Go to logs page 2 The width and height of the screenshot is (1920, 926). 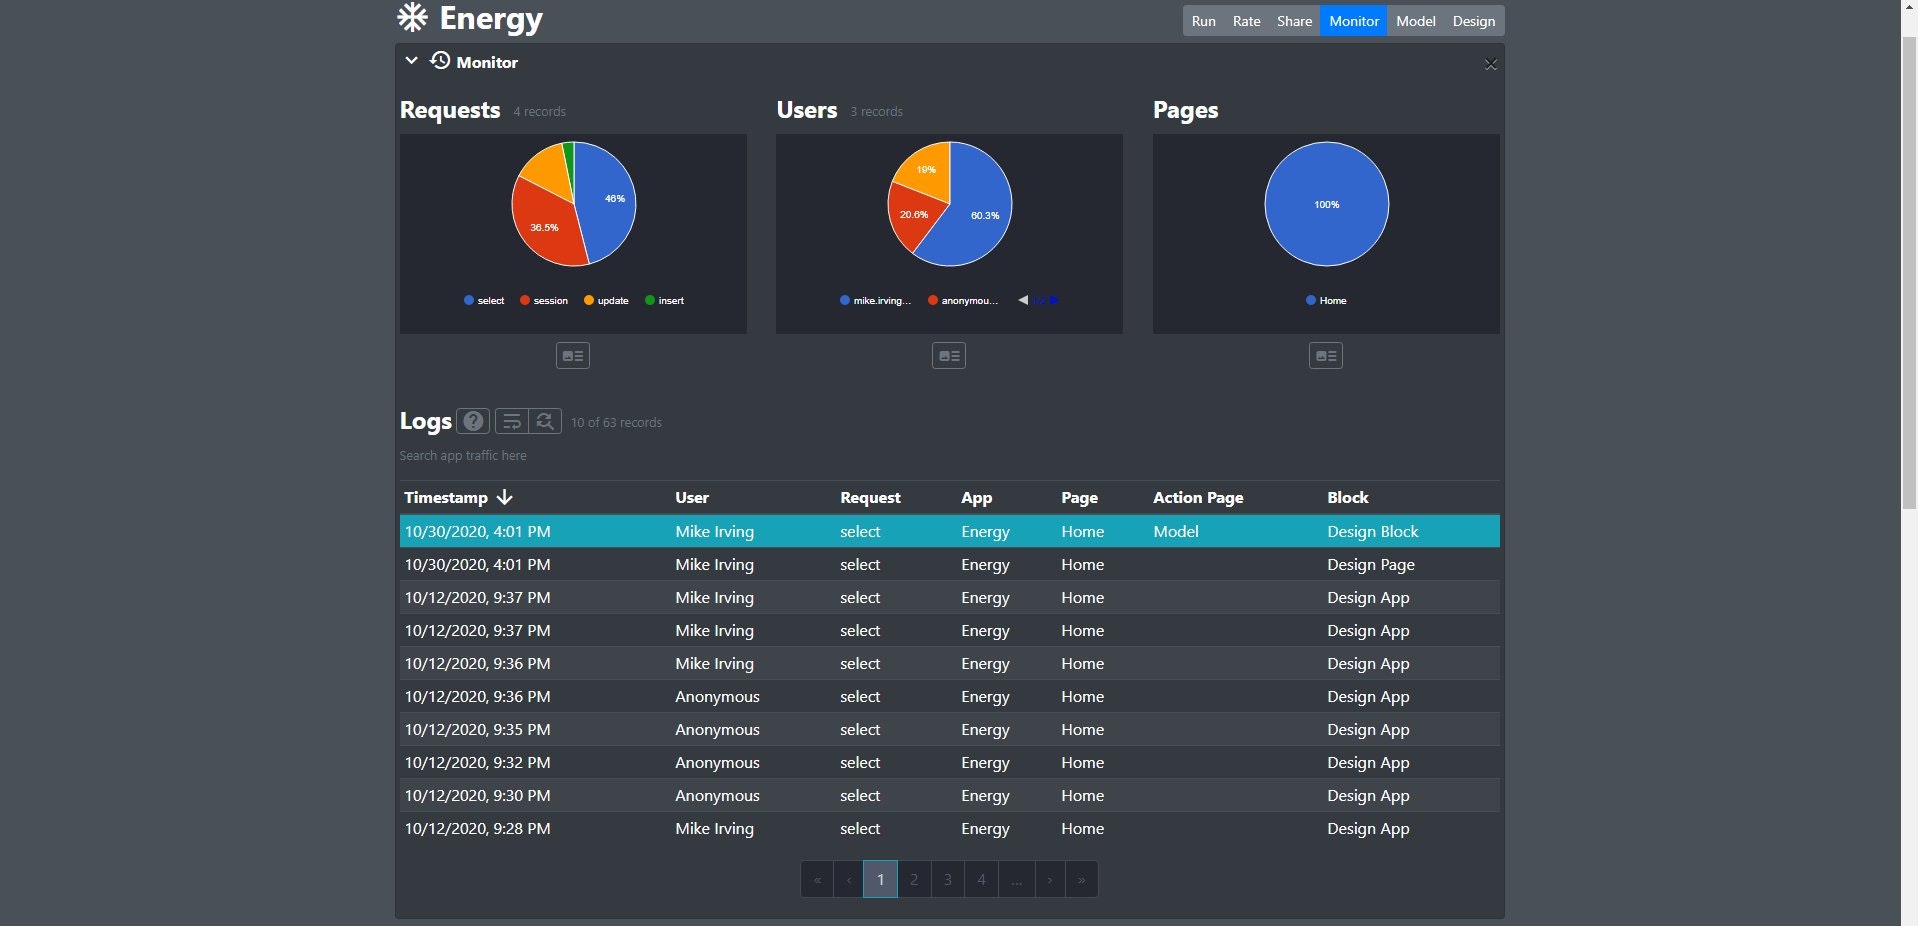pos(914,880)
